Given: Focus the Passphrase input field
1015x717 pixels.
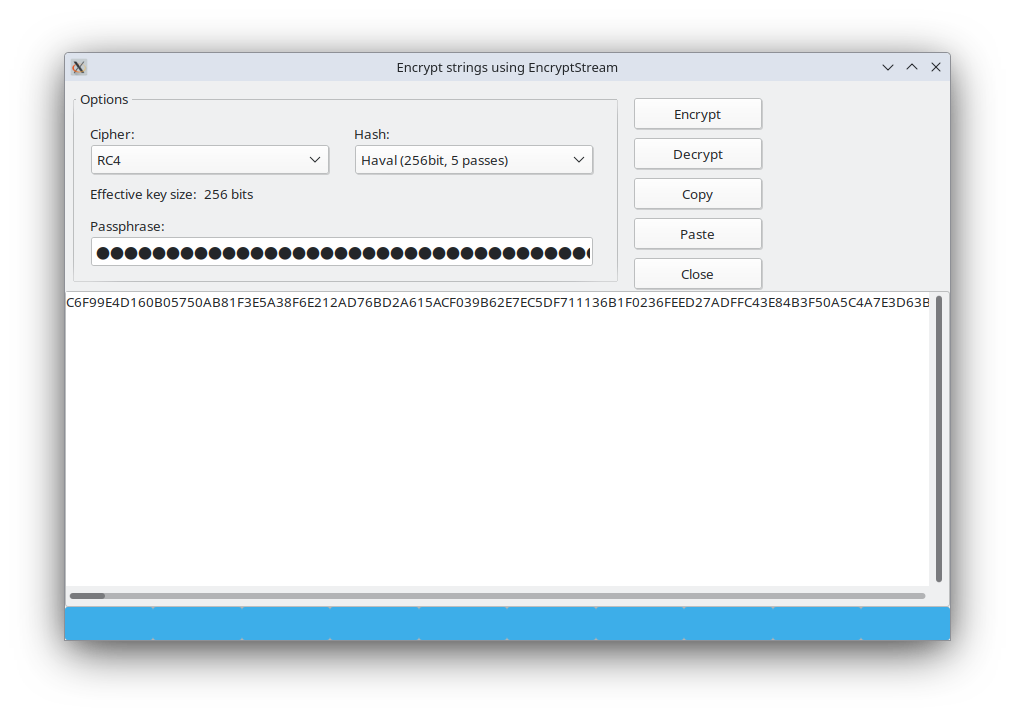Looking at the screenshot, I should (342, 252).
